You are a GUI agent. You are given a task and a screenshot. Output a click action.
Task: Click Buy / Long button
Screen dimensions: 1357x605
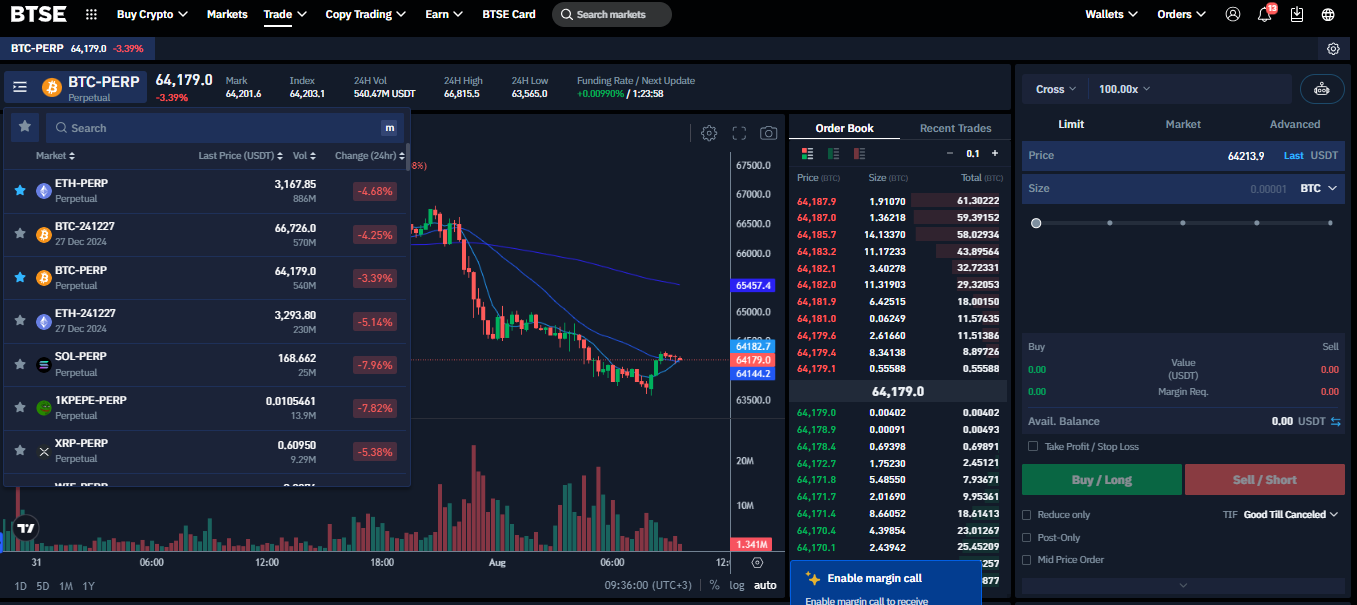coord(1102,480)
